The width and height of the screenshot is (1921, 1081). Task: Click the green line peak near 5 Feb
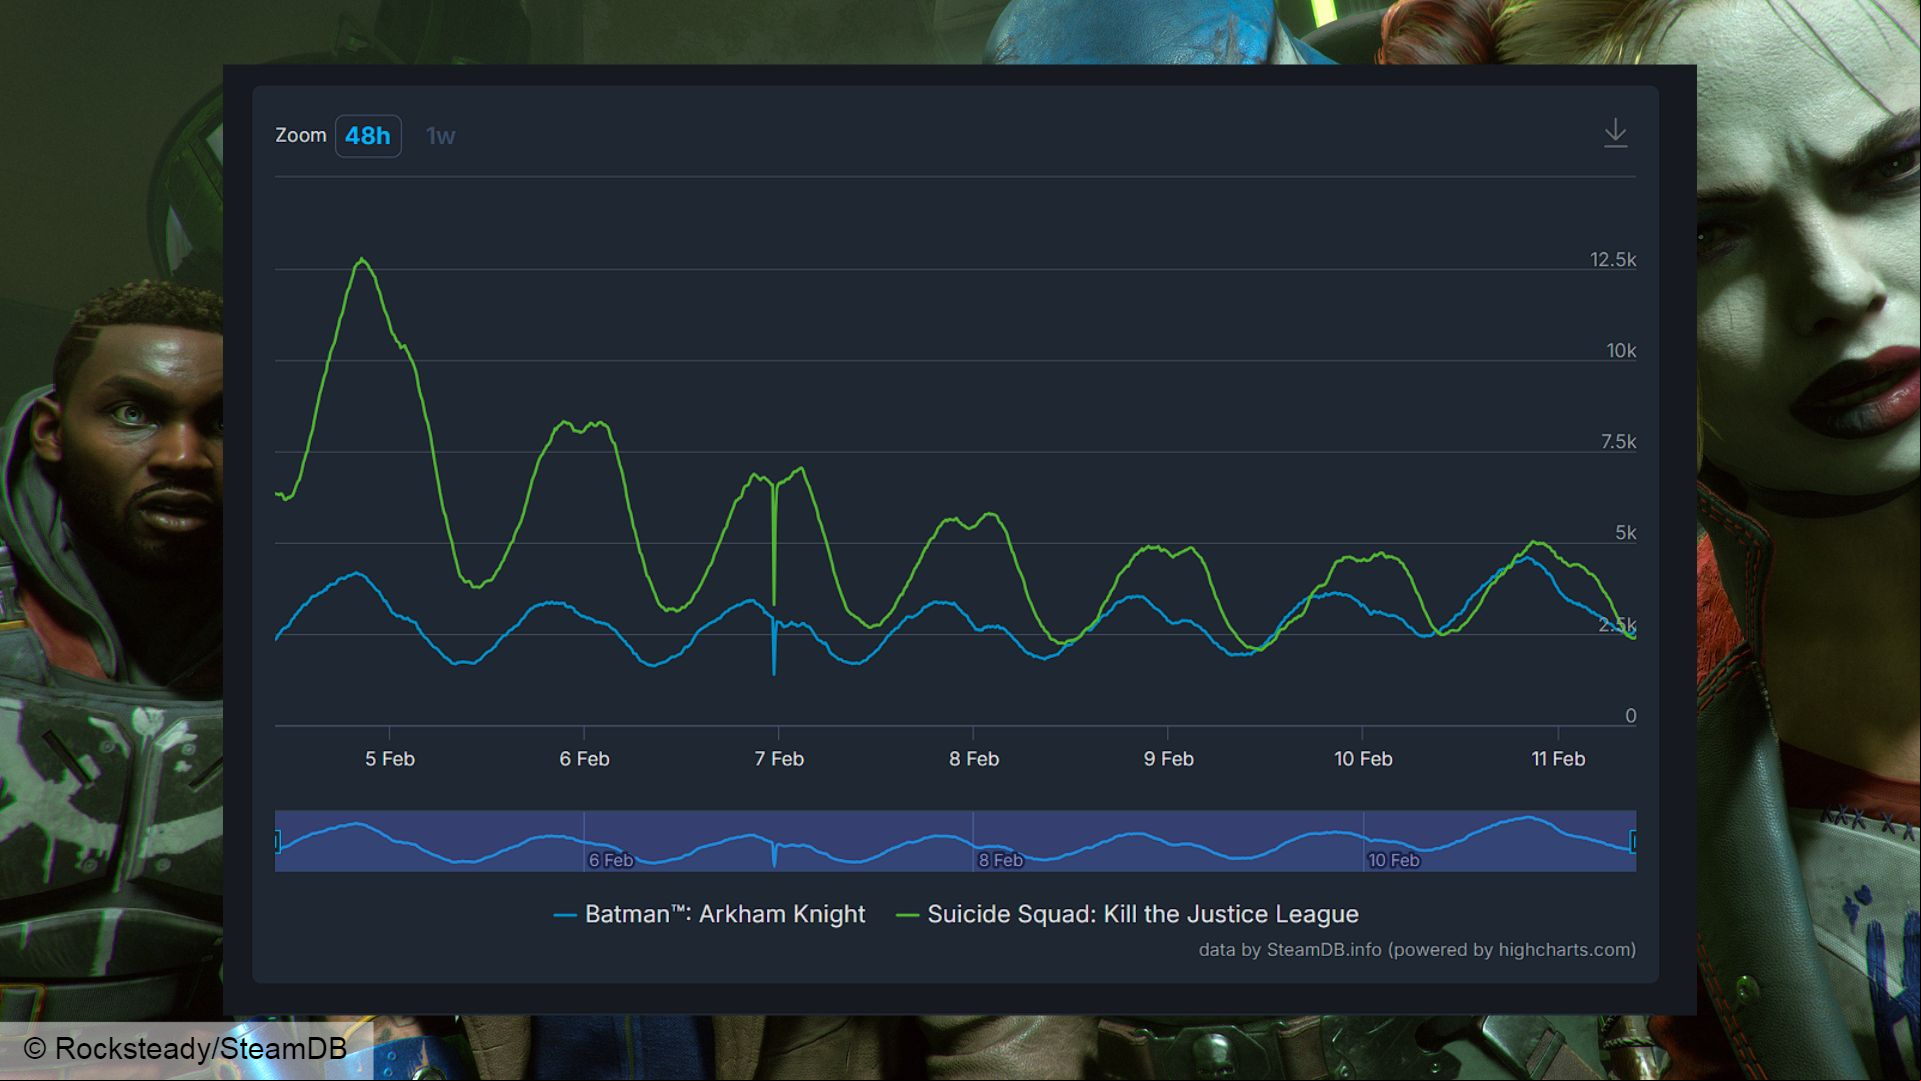pos(362,260)
